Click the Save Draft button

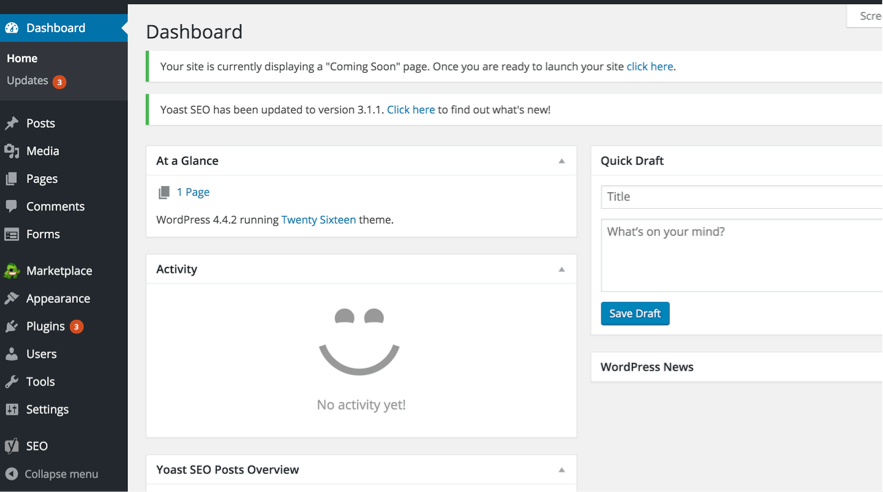635,314
